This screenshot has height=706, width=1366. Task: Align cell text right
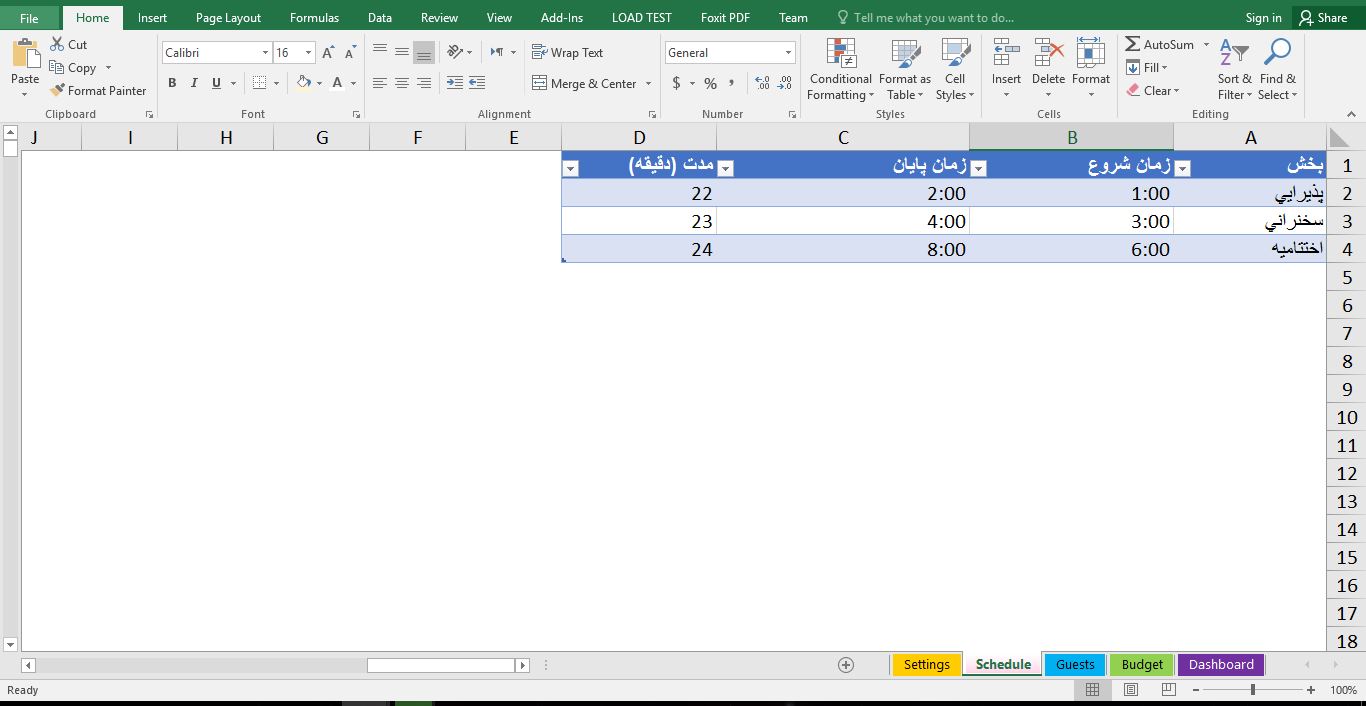(424, 83)
